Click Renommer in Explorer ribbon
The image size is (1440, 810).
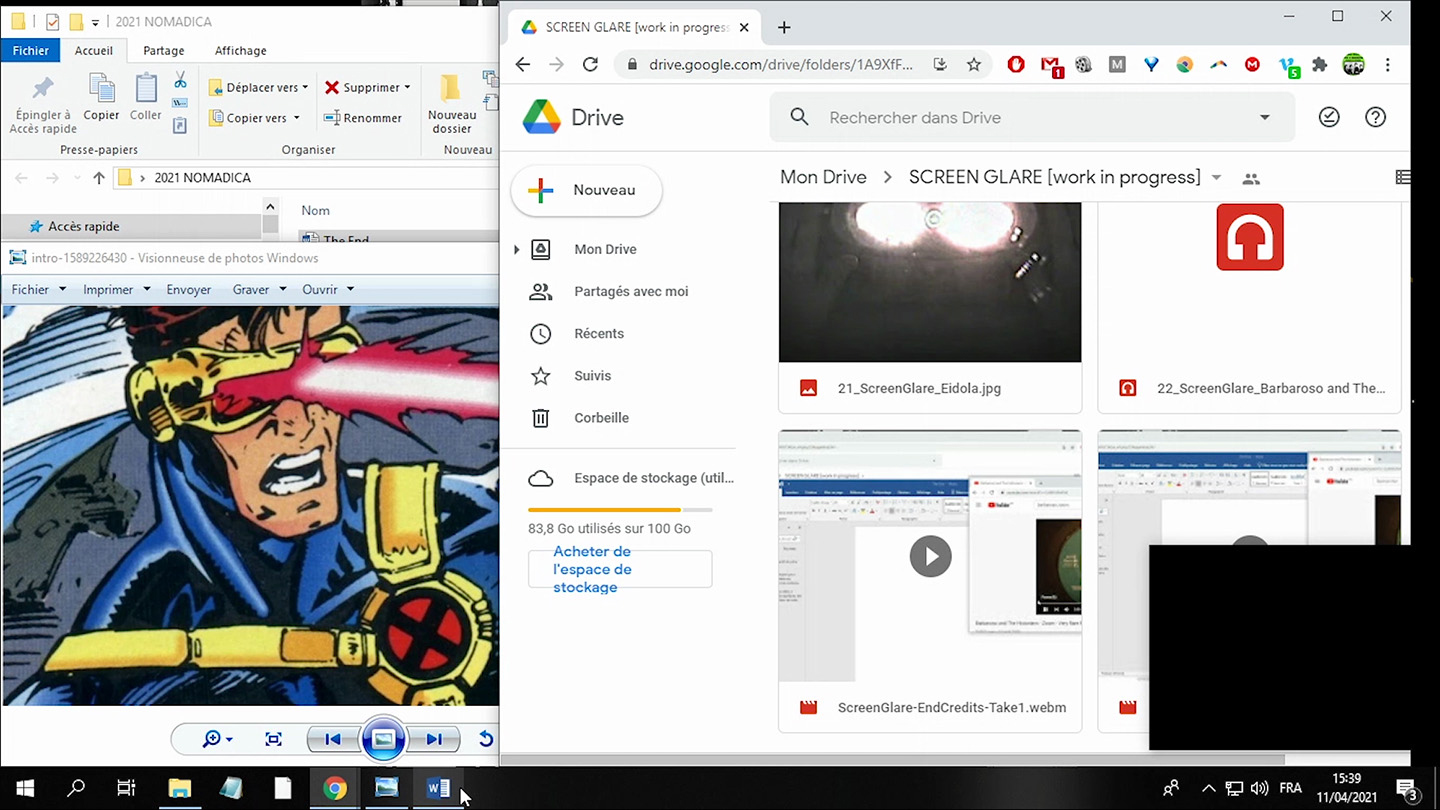pos(362,118)
